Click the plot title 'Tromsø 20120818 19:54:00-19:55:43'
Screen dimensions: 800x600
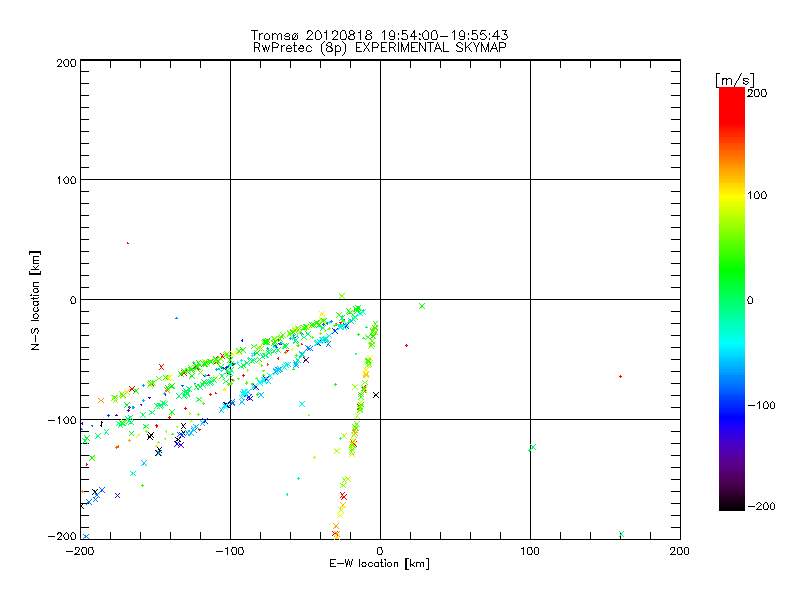click(x=379, y=35)
